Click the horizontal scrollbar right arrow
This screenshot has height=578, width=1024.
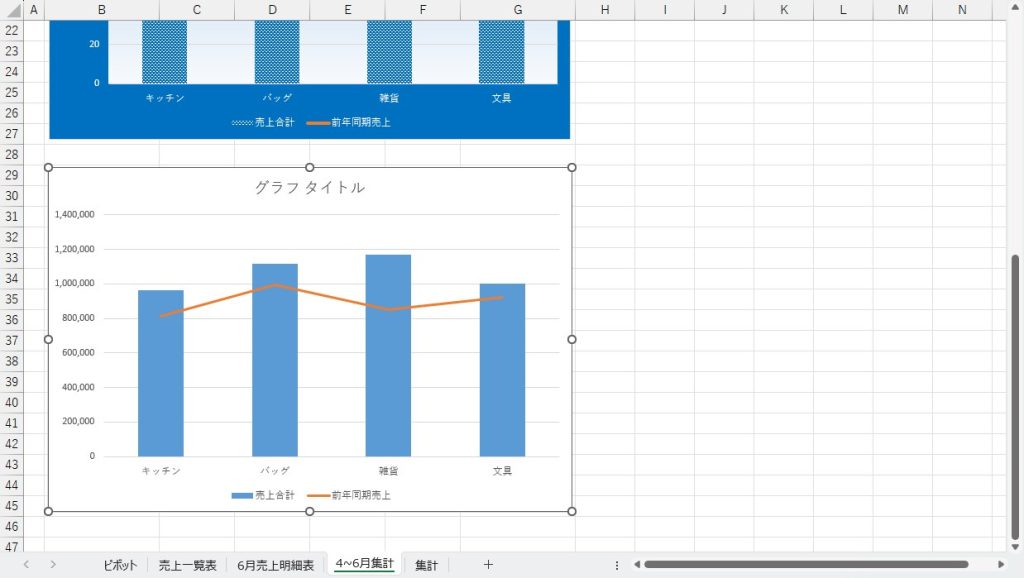[1001, 565]
